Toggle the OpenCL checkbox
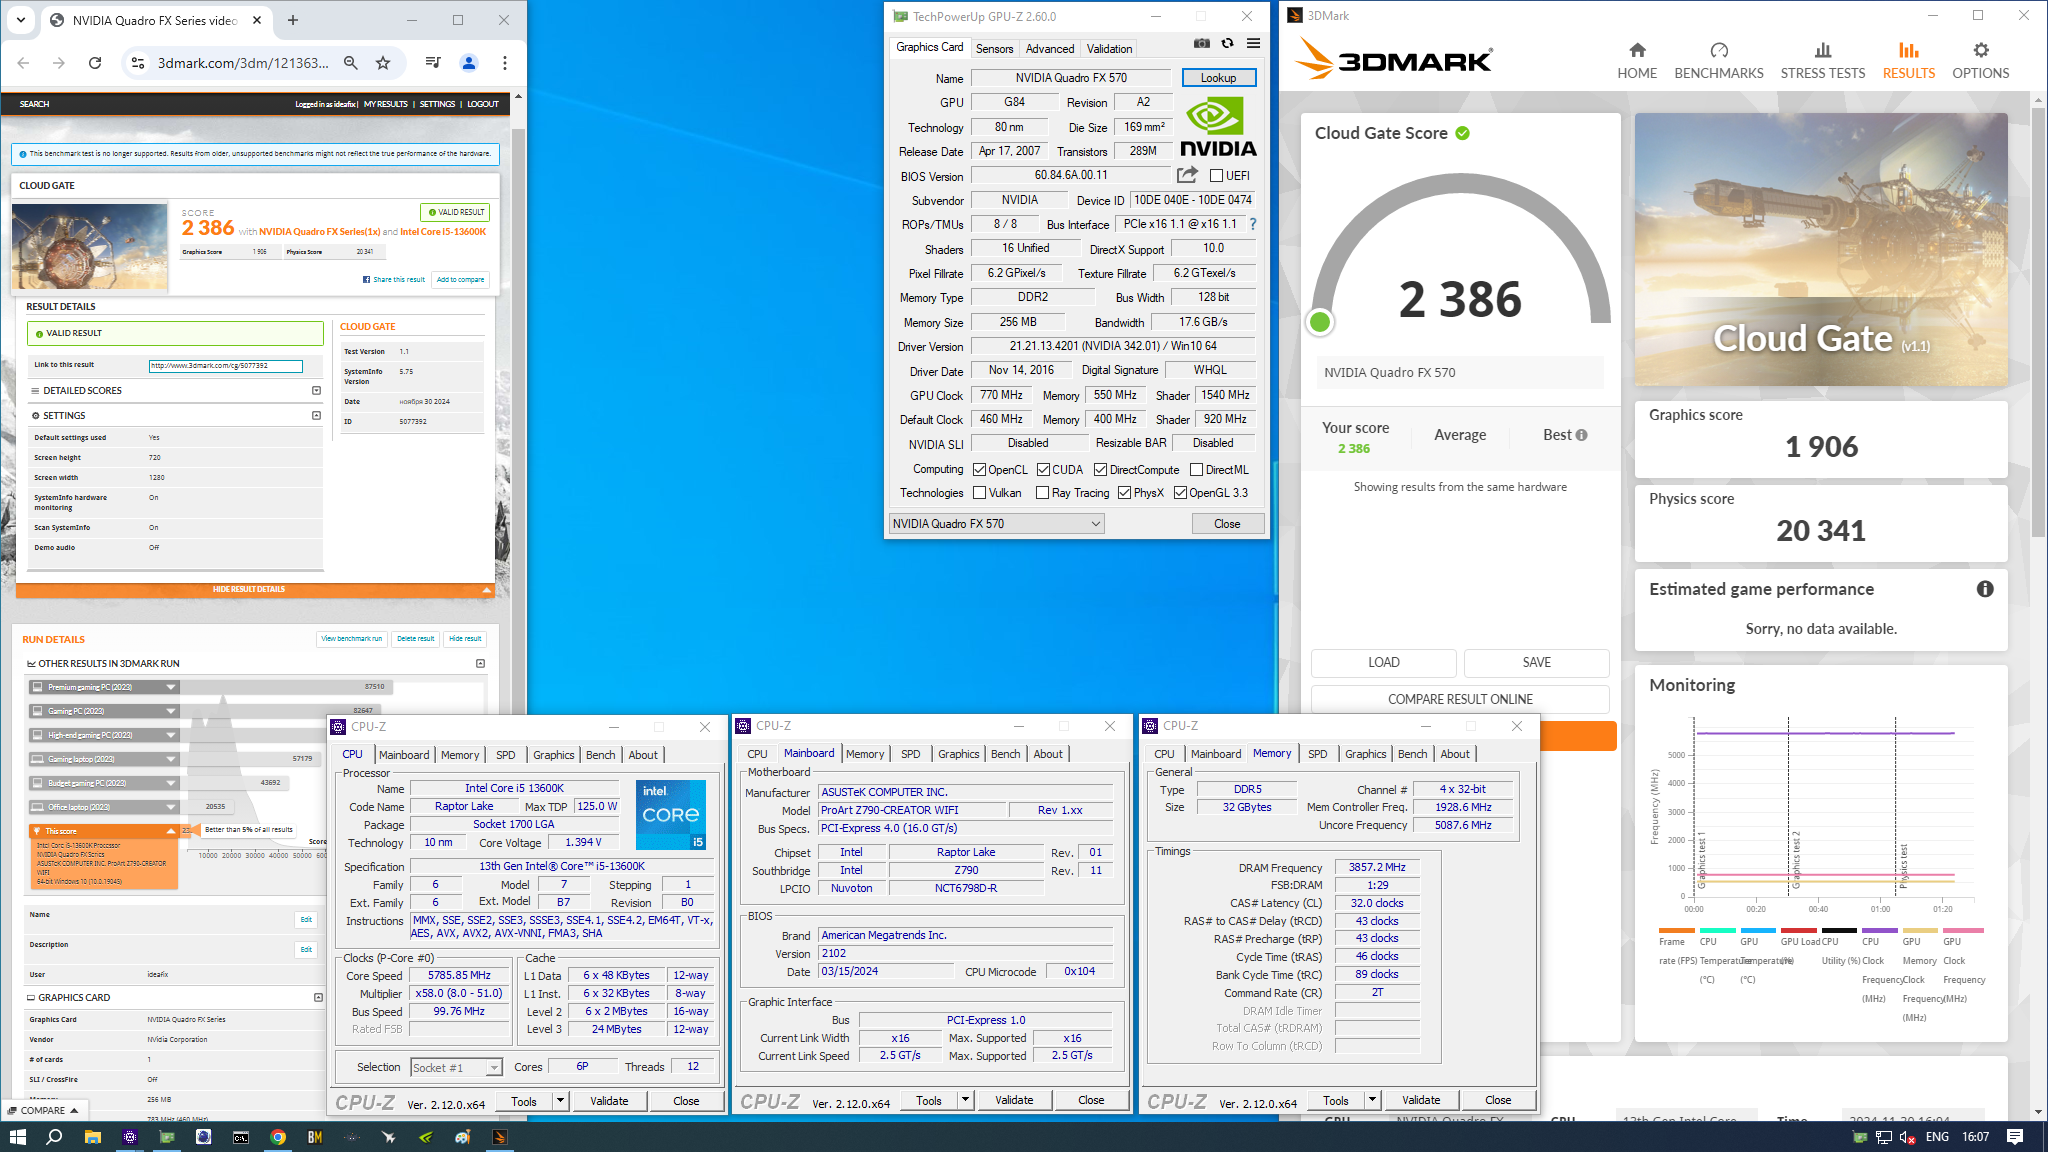 click(x=979, y=470)
